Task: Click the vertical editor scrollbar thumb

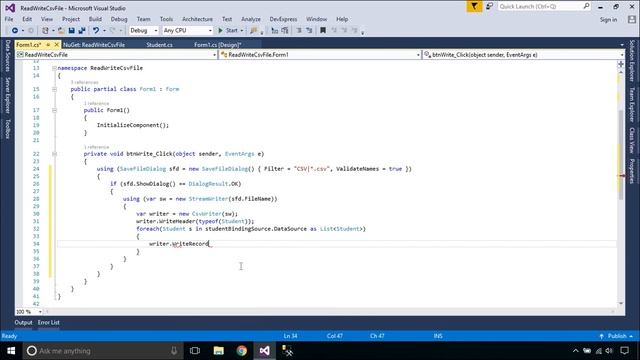Action: tap(621, 155)
